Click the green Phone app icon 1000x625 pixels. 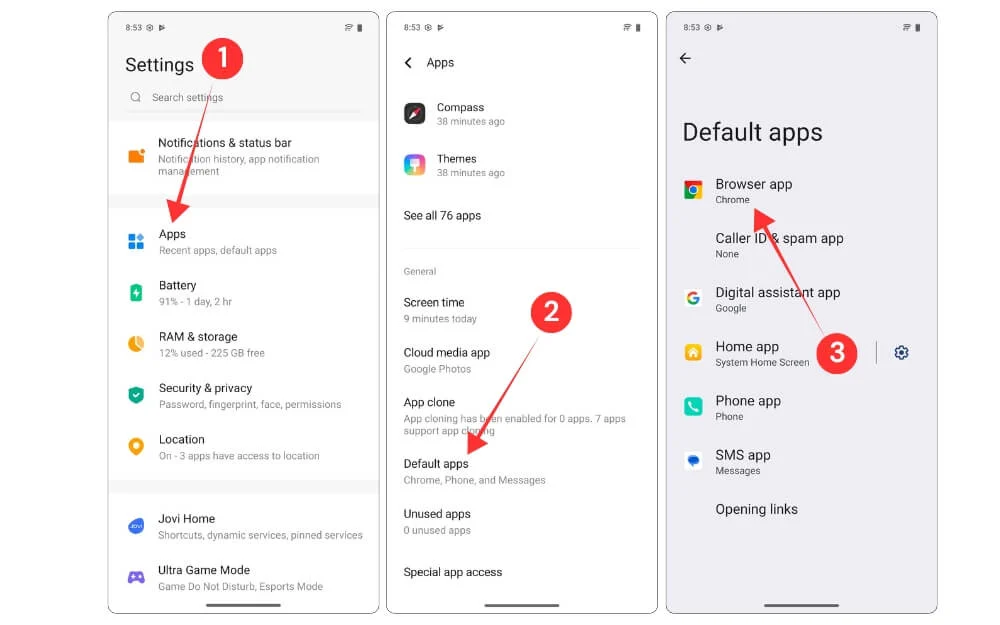pos(693,406)
